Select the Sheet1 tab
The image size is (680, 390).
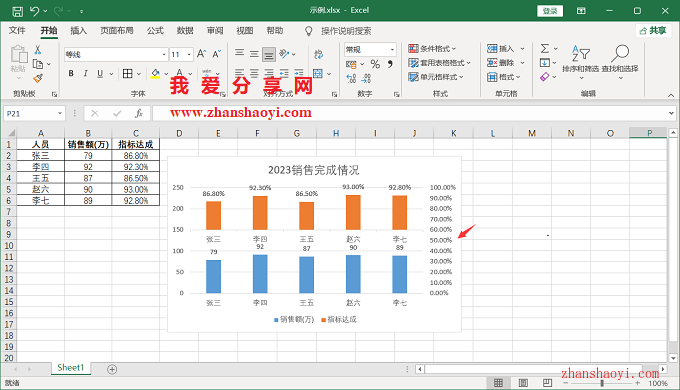coord(70,368)
